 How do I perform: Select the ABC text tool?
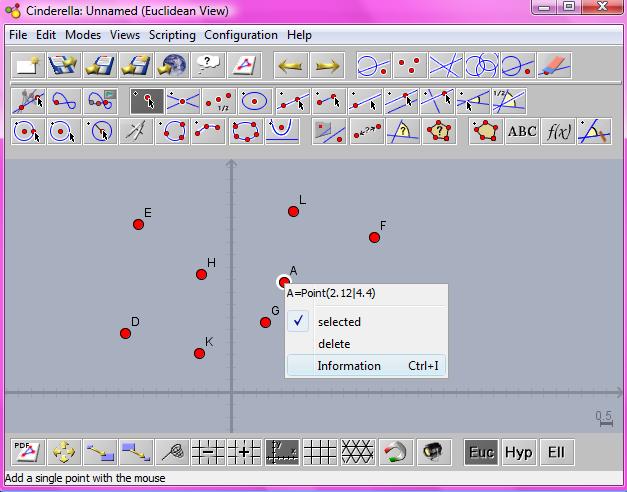pos(522,132)
